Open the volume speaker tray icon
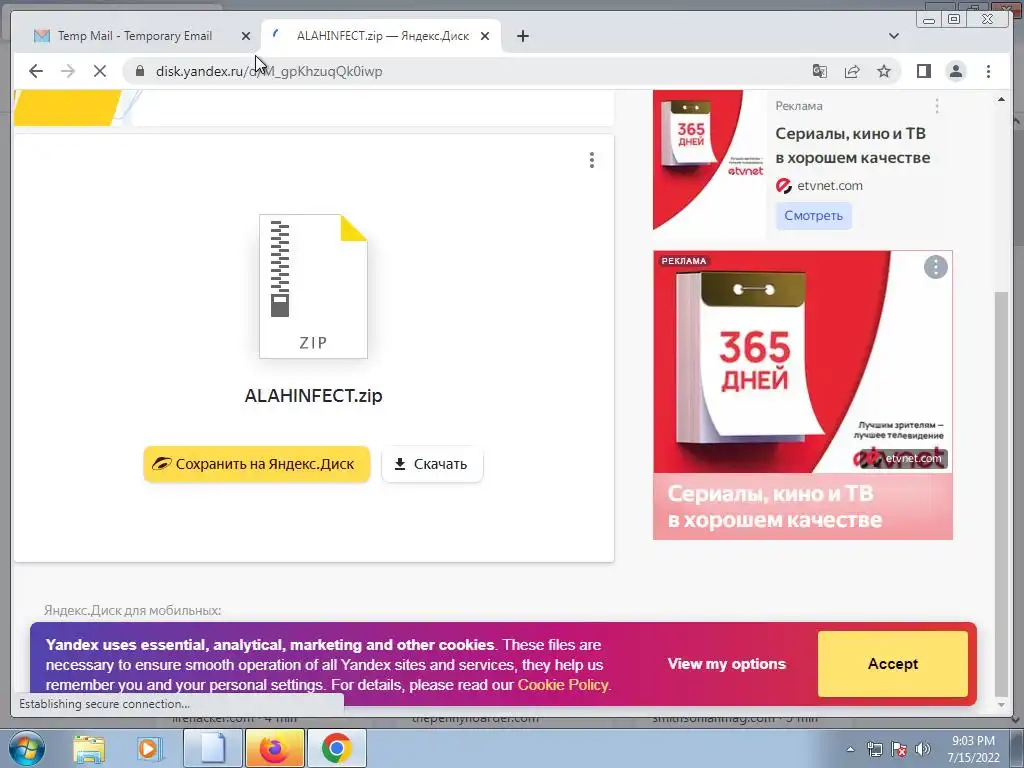 tap(922, 750)
